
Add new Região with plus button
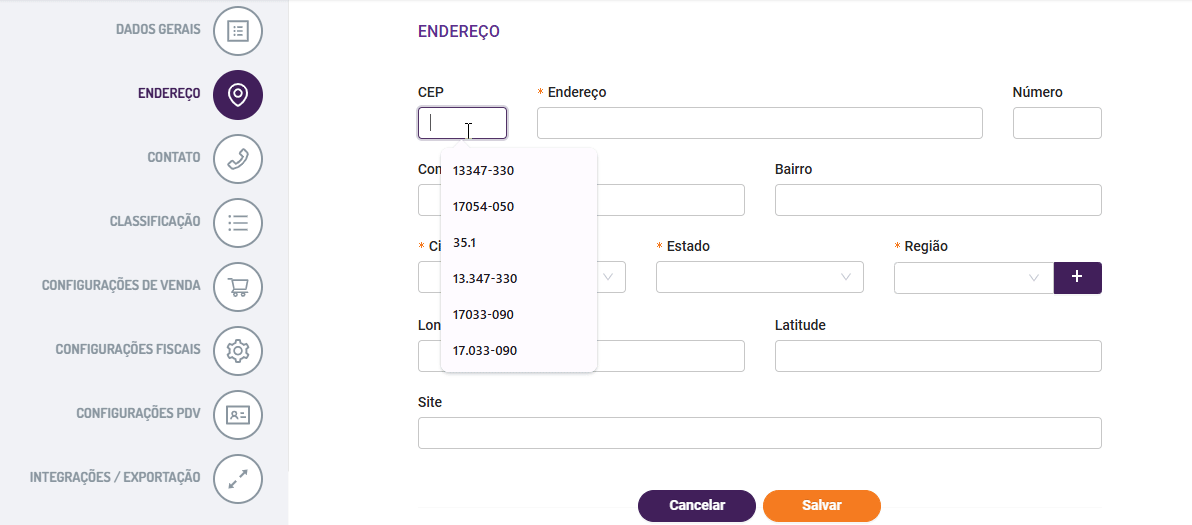click(1077, 277)
